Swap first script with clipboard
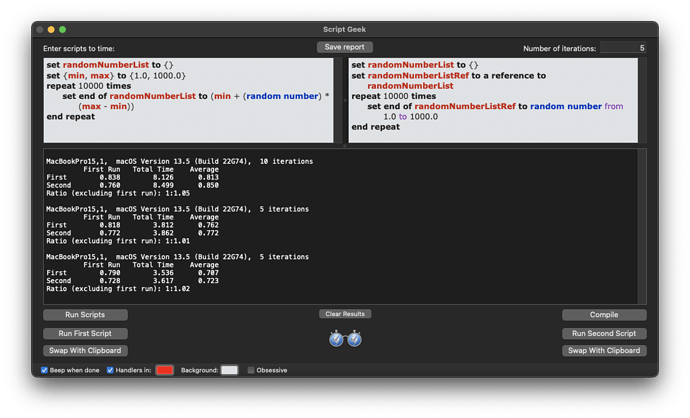Viewport: 690px width, 418px height. coord(85,351)
